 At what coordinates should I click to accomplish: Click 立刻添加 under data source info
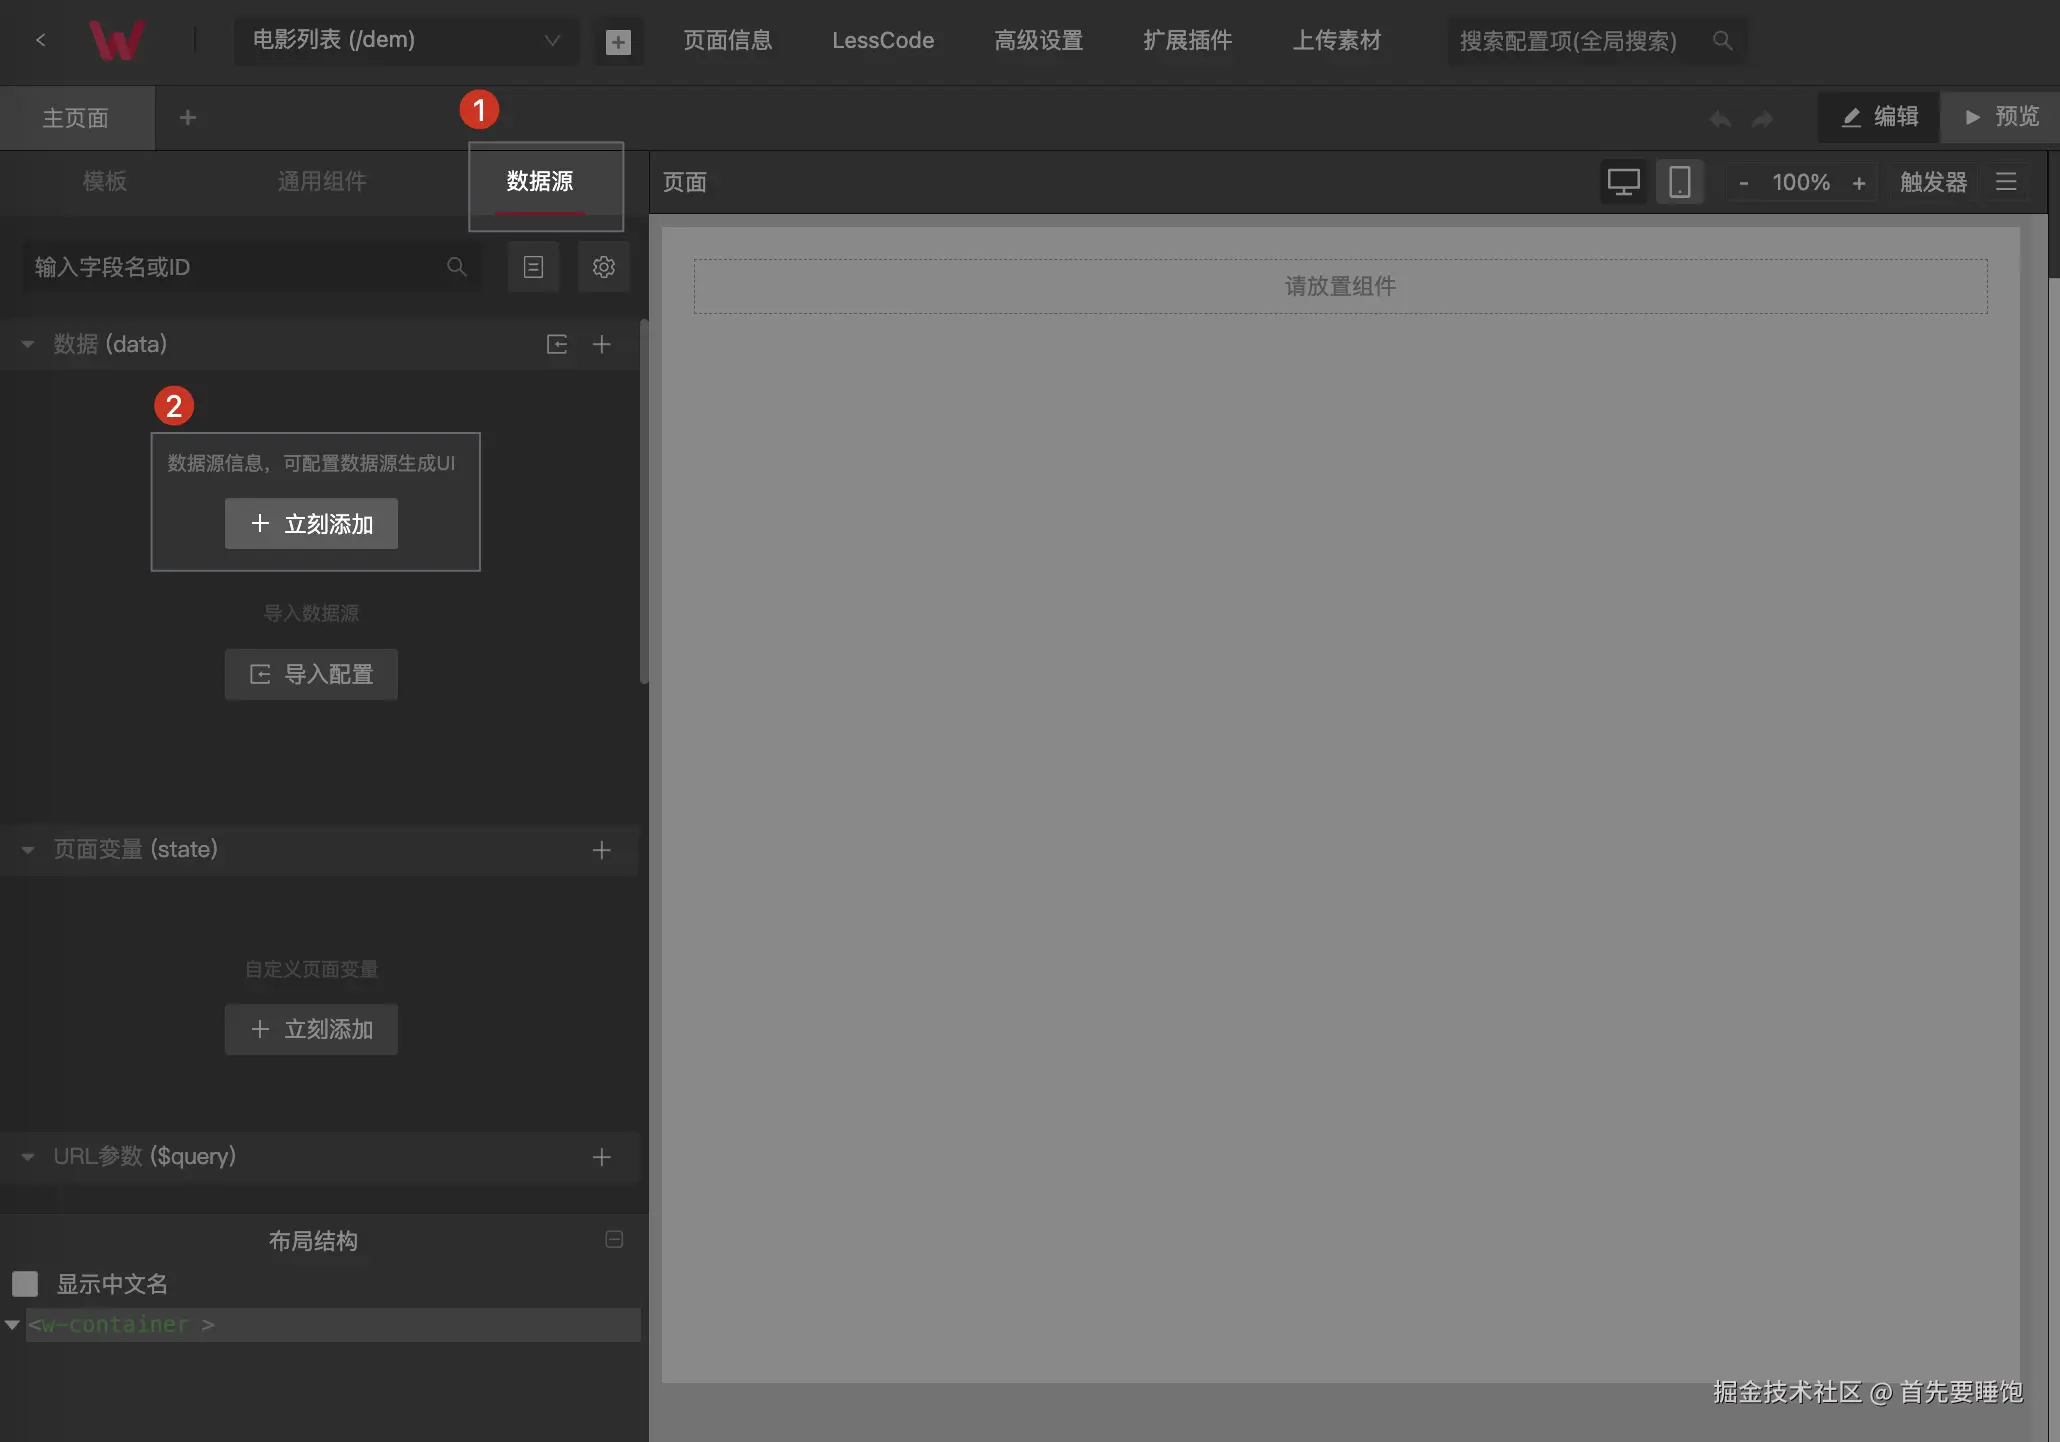point(311,523)
